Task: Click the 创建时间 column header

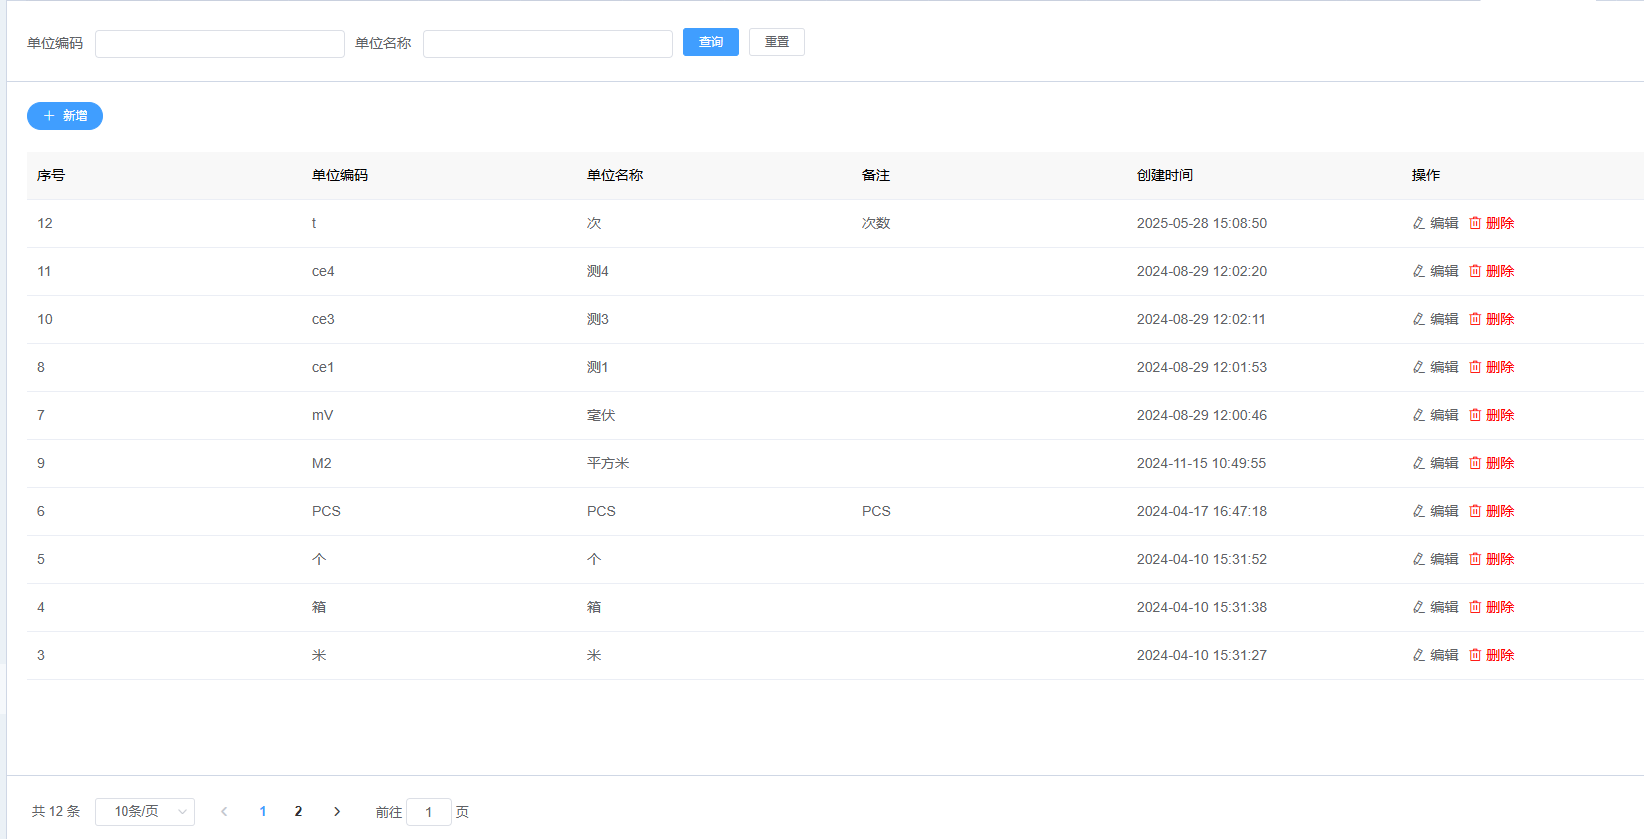Action: tap(1165, 175)
